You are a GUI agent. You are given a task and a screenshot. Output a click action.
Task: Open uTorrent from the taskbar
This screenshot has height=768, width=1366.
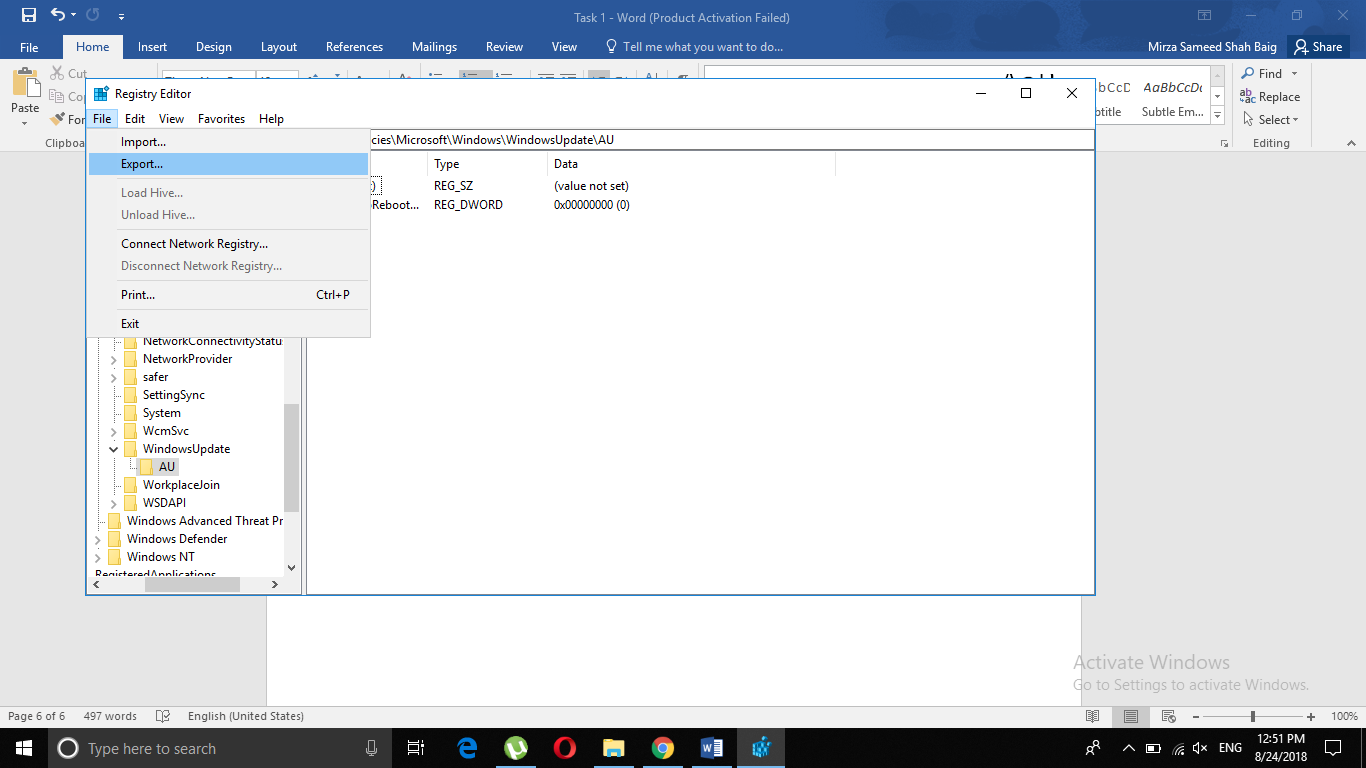(x=515, y=748)
